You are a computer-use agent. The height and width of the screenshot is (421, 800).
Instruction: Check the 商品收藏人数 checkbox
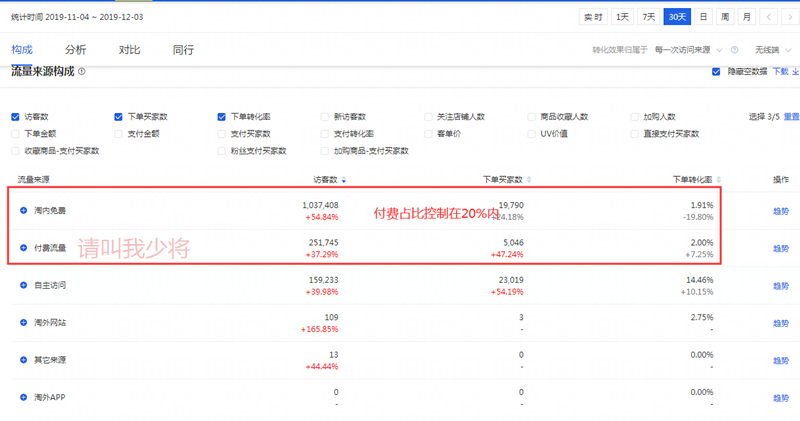[531, 117]
